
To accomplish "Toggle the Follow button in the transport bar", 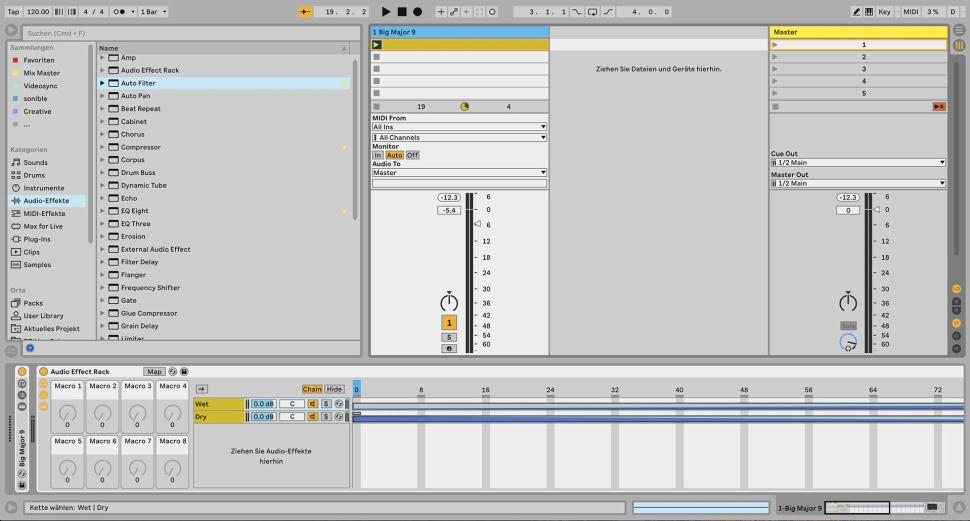I will 305,12.
